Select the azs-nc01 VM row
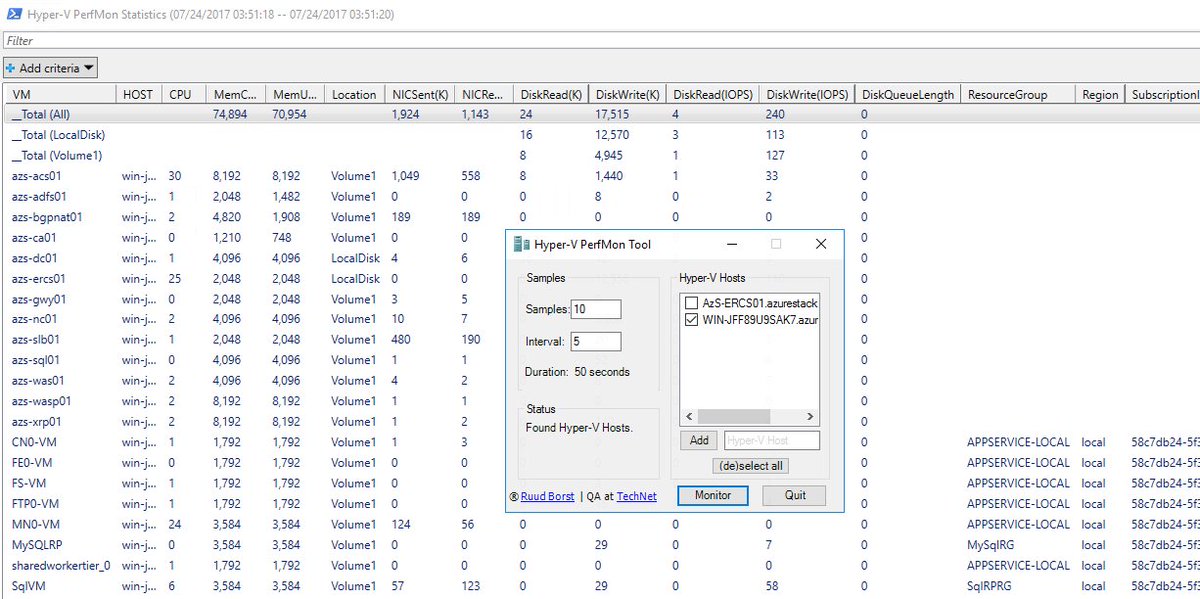This screenshot has width=1200, height=599. (x=600, y=319)
